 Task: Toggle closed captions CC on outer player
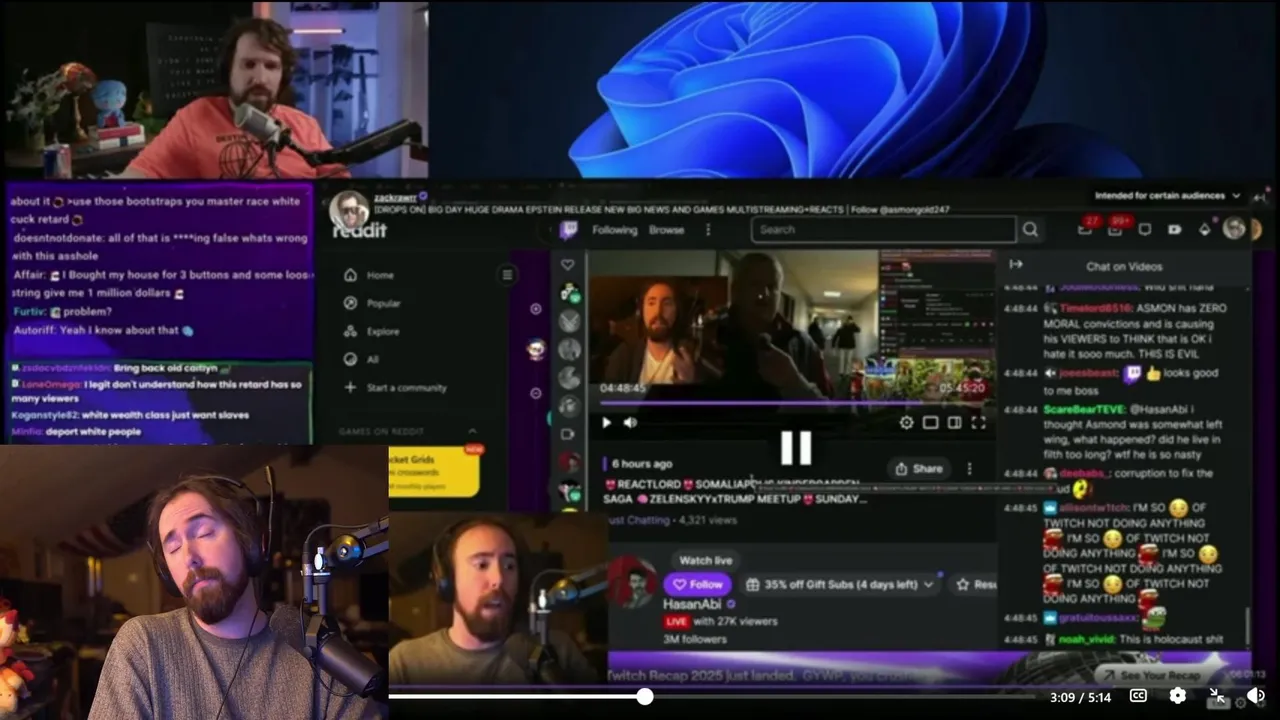point(1138,696)
